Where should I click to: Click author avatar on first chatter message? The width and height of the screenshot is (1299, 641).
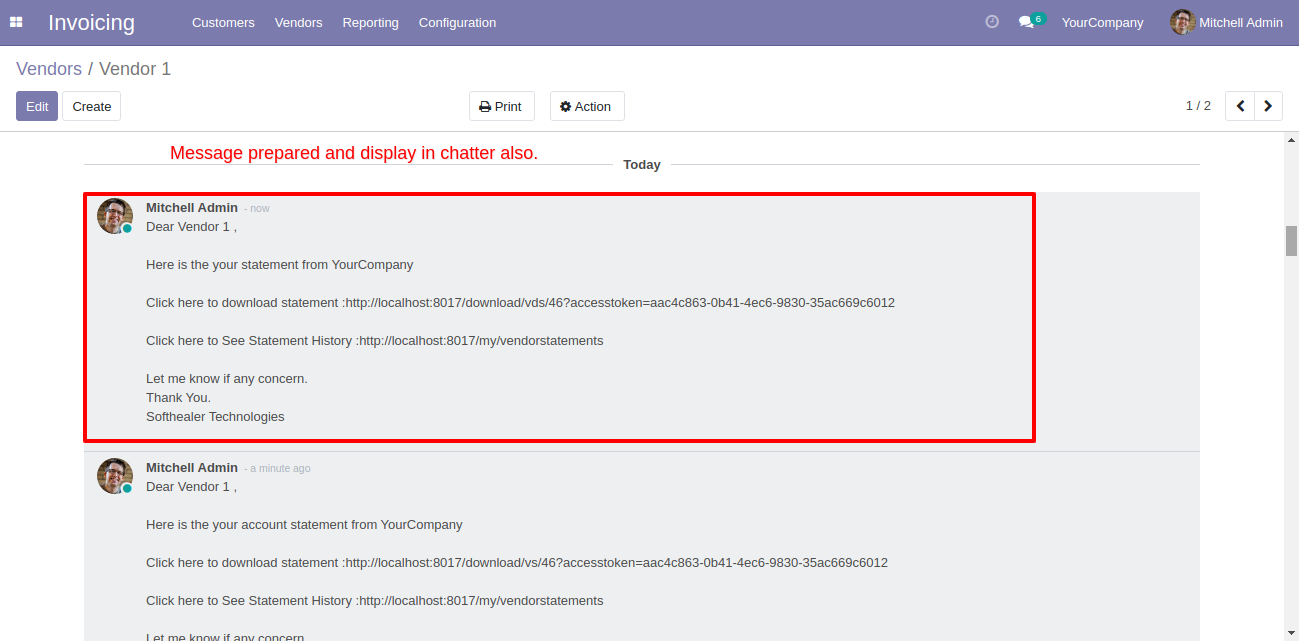tap(115, 216)
